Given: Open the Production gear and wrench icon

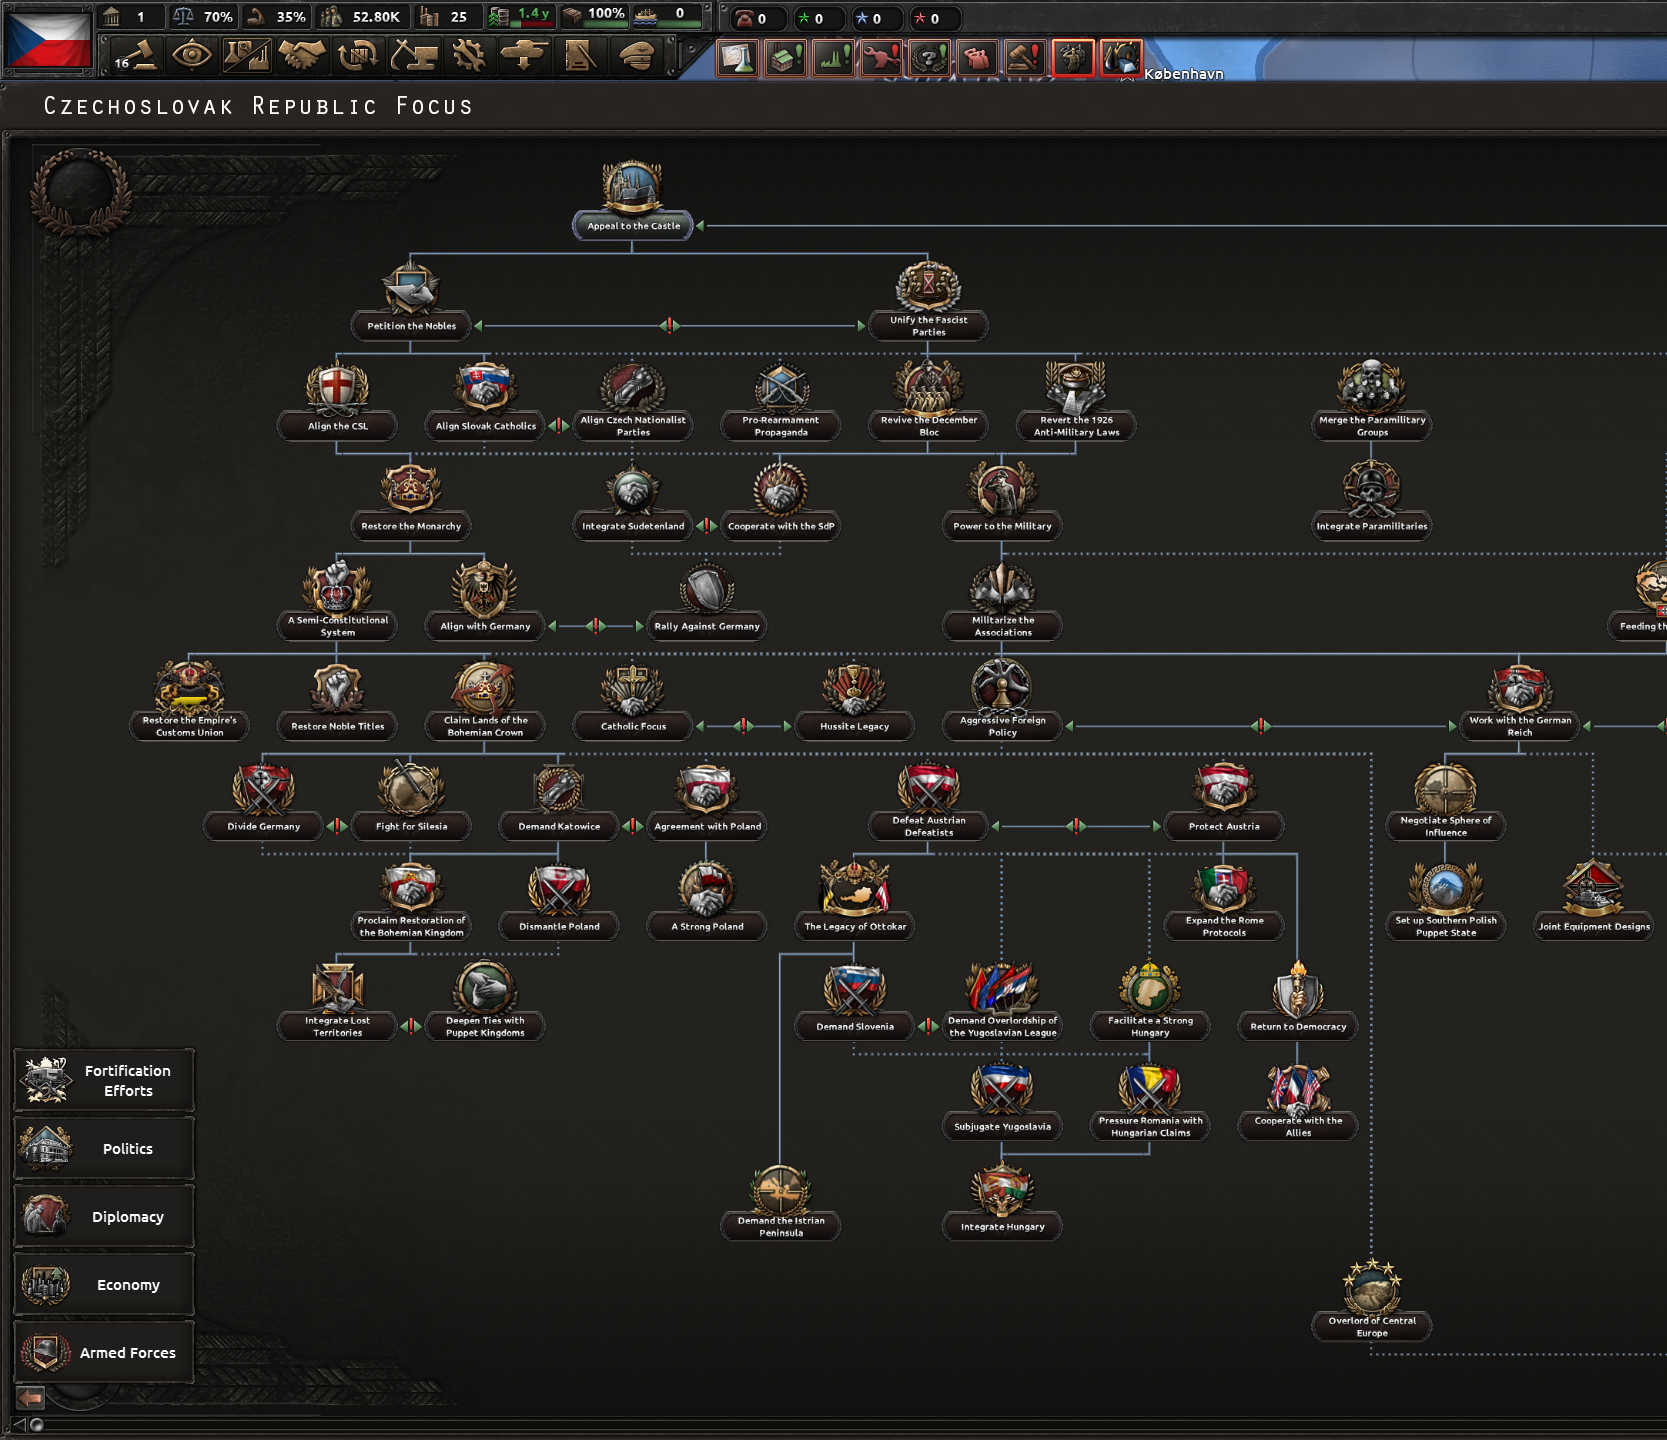Looking at the screenshot, I should tap(468, 55).
